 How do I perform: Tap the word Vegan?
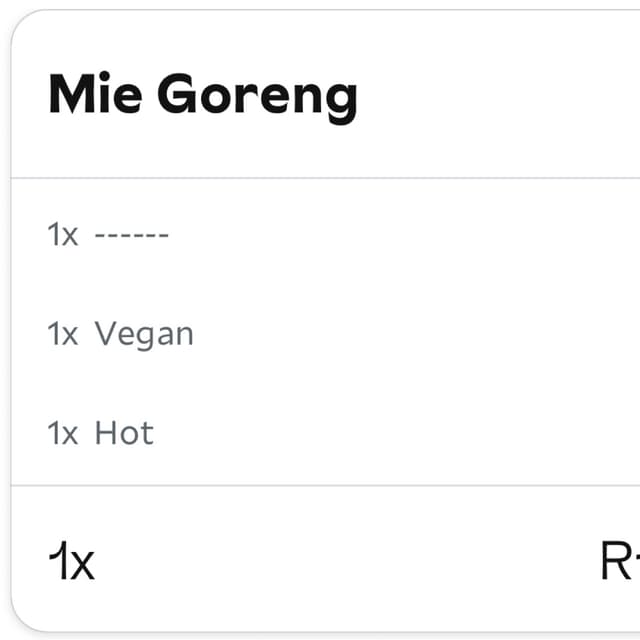pos(144,334)
